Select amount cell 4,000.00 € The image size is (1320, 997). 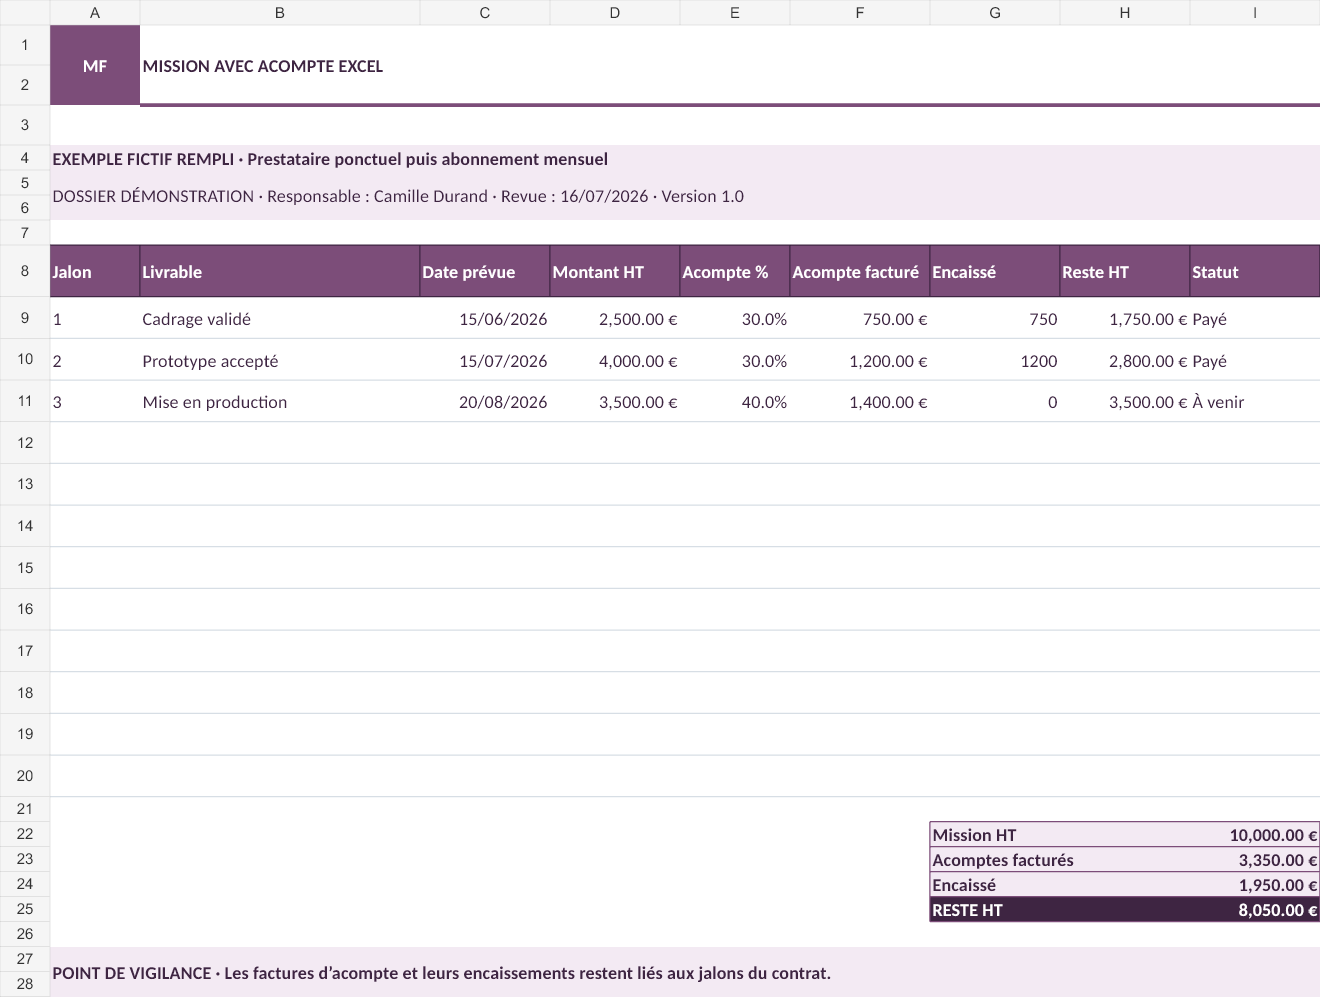click(615, 361)
